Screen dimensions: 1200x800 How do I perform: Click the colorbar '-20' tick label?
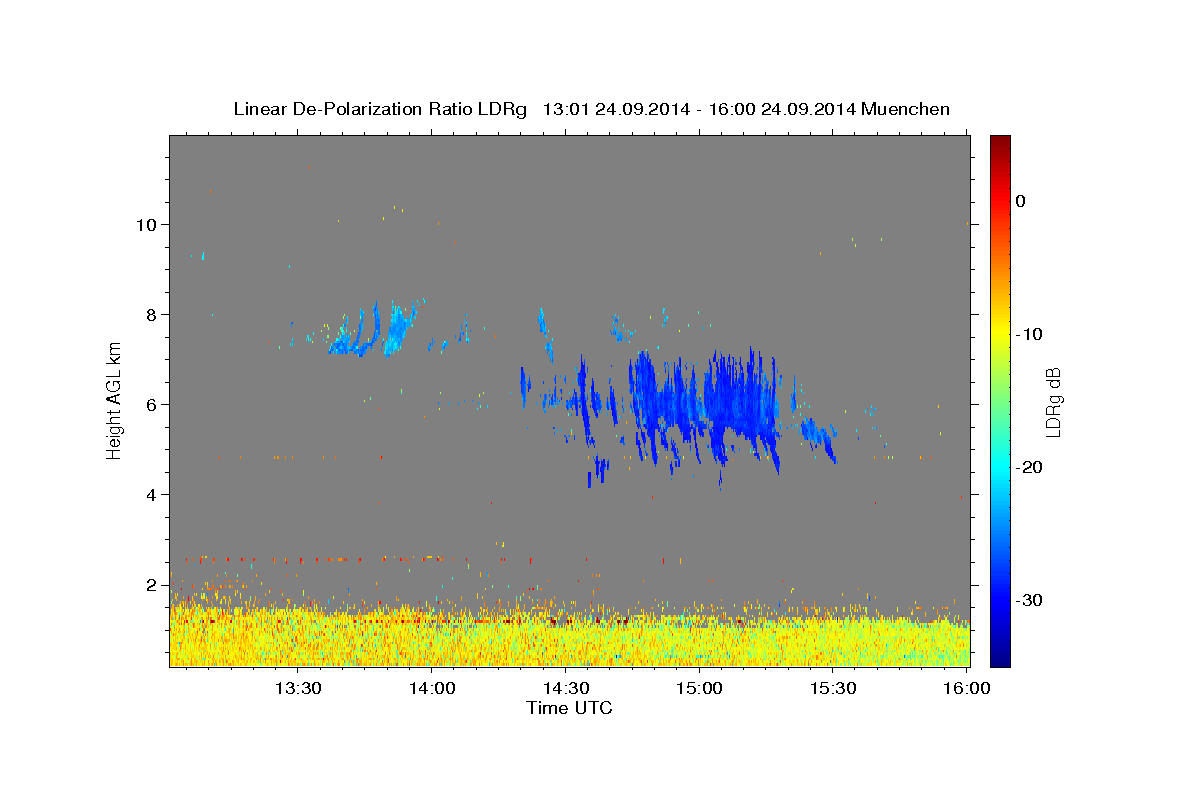(1029, 467)
